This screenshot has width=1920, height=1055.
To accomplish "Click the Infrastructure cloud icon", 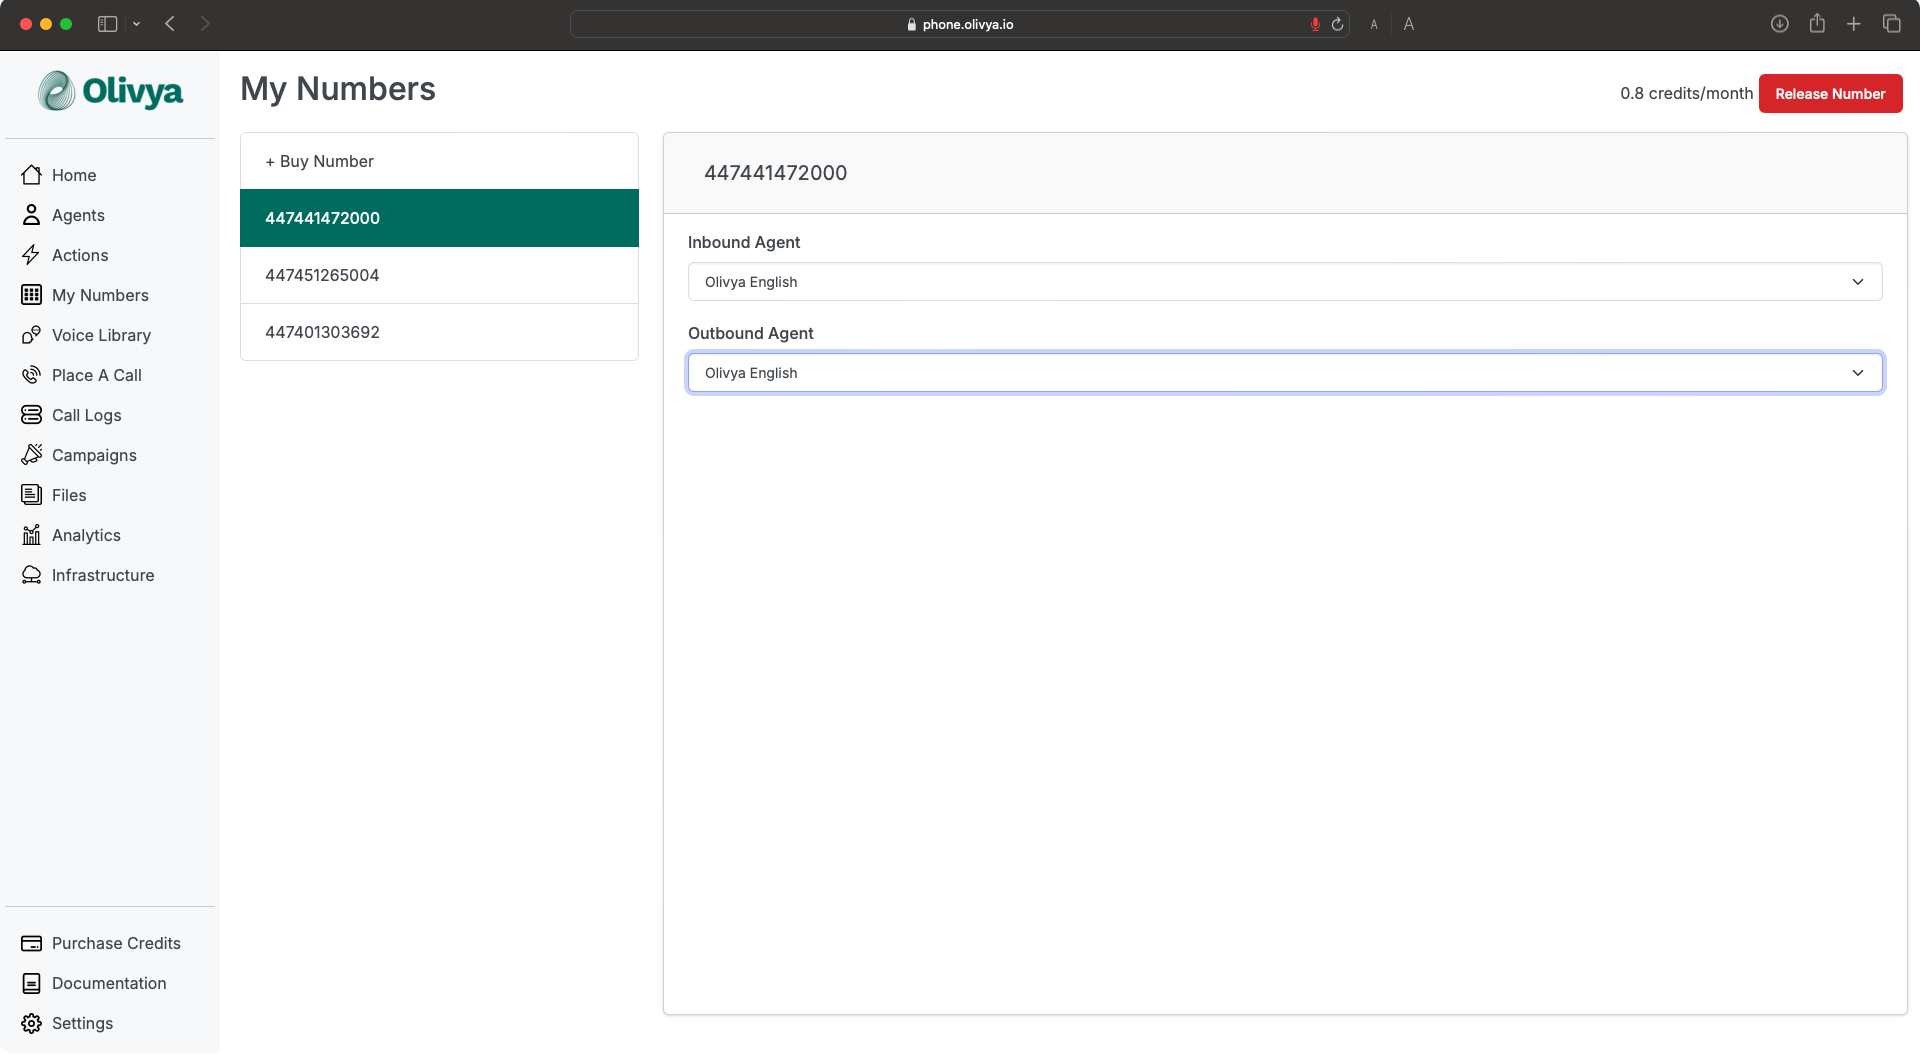I will [31, 575].
